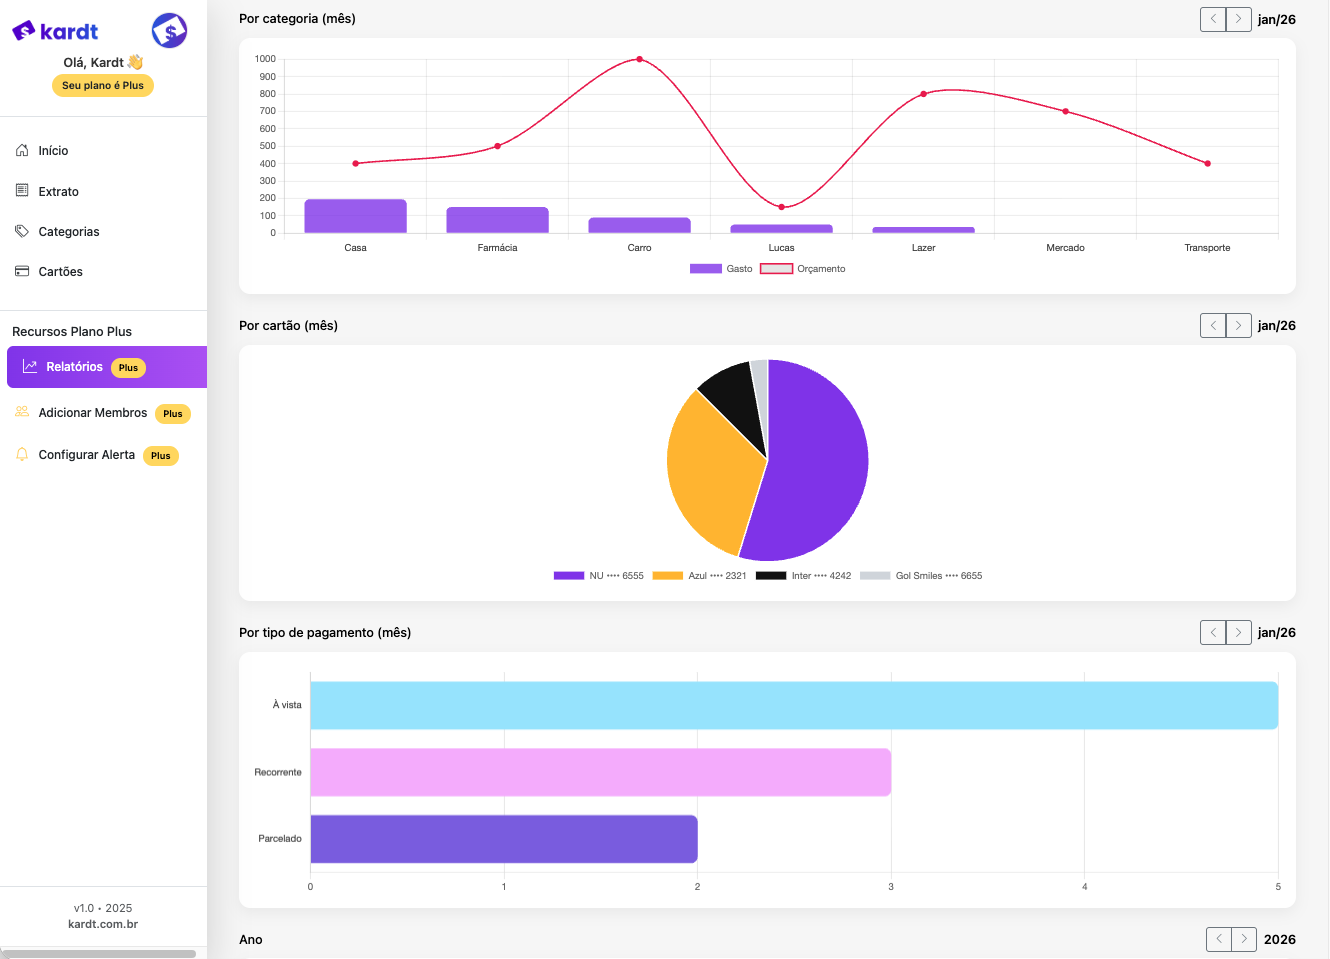Click the Extrato list icon
The height and width of the screenshot is (959, 1330).
(22, 190)
